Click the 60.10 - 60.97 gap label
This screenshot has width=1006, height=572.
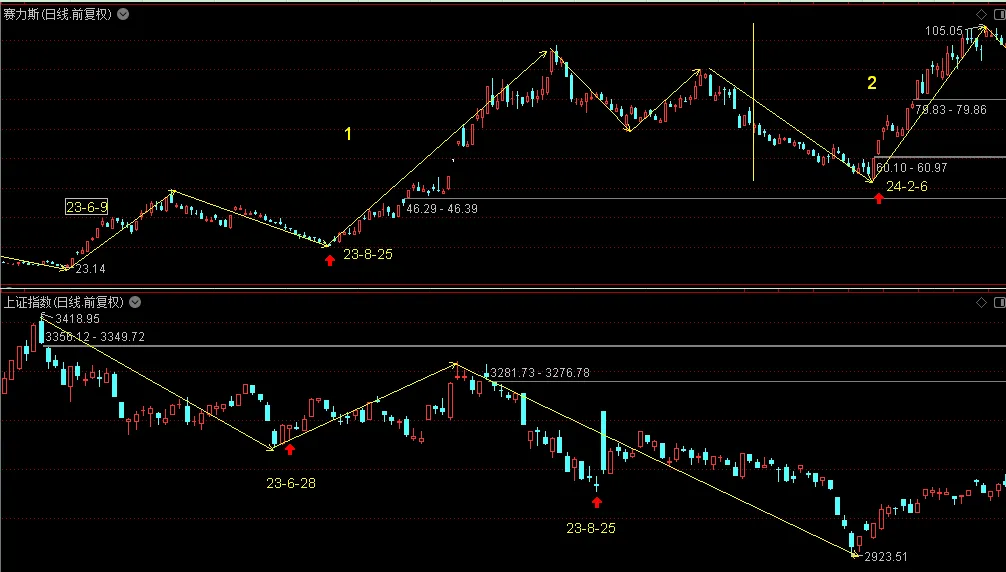coord(912,167)
